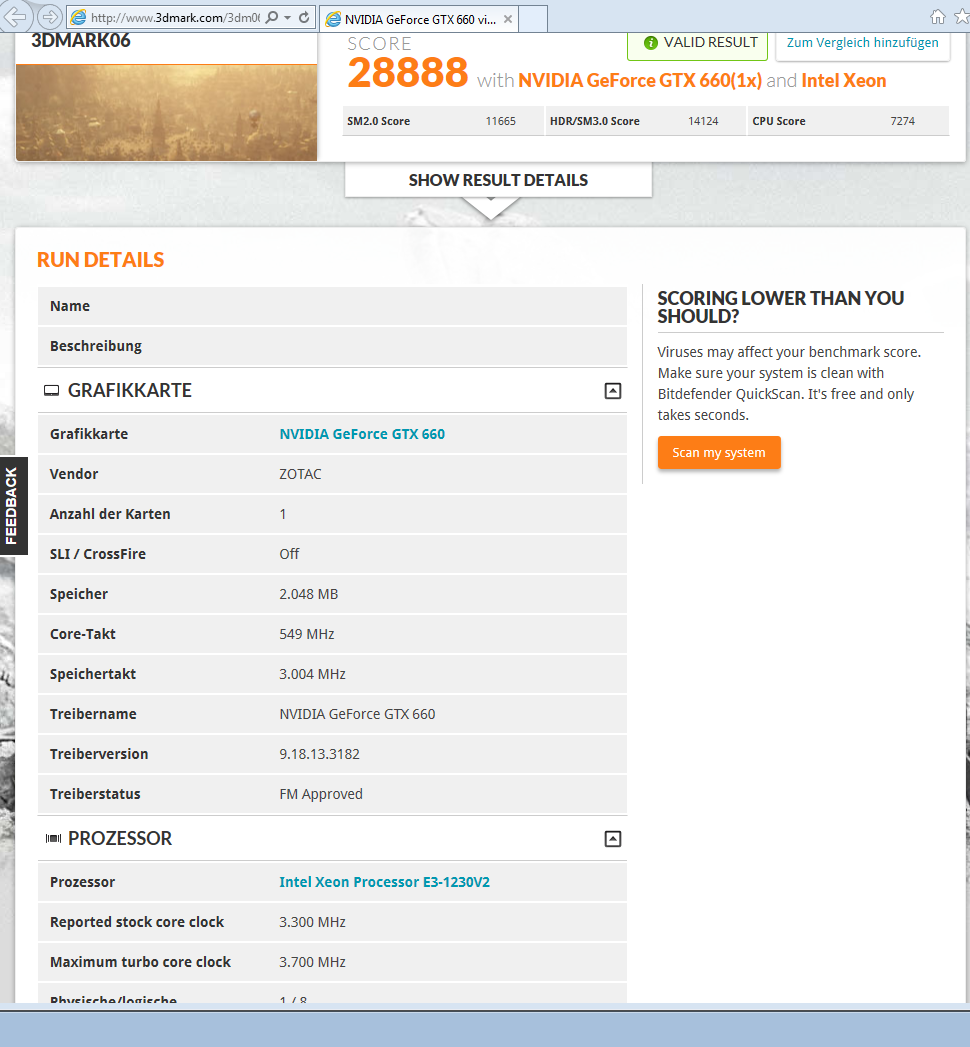Click the 3DMark06 benchmark thumbnail image
Screen dimensions: 970x1047
click(166, 113)
